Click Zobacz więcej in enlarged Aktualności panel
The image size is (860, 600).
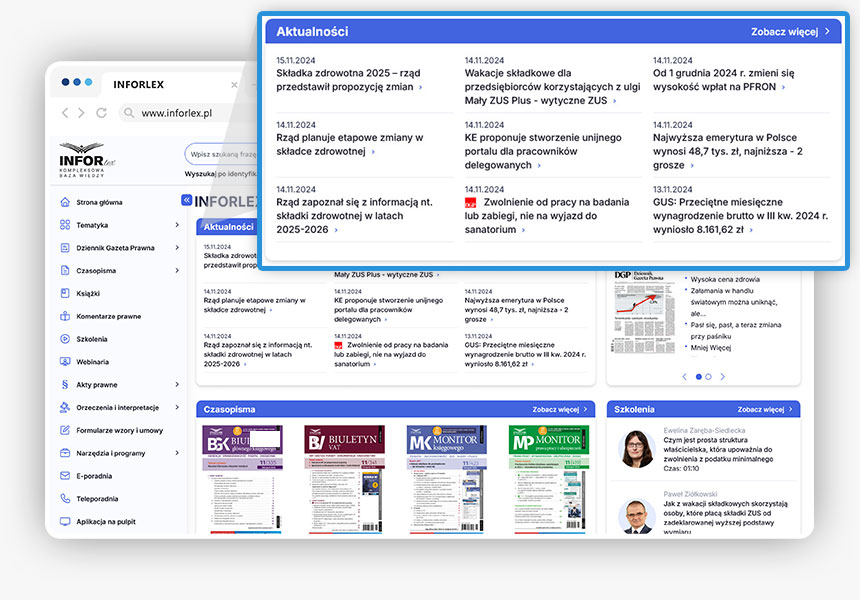790,32
